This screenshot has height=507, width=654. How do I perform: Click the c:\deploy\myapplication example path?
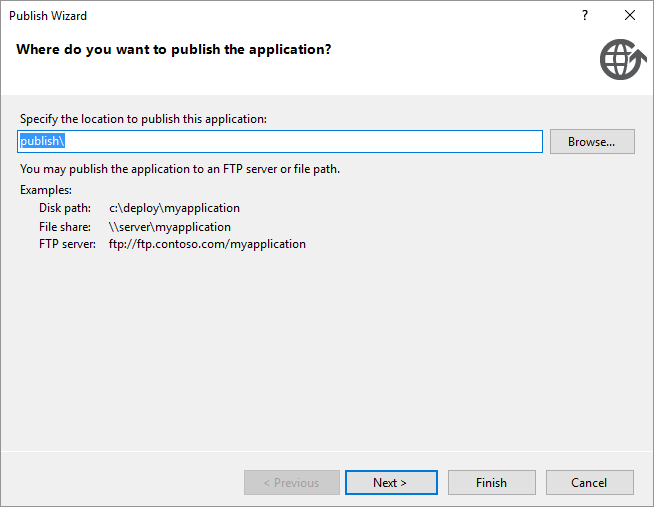click(174, 208)
